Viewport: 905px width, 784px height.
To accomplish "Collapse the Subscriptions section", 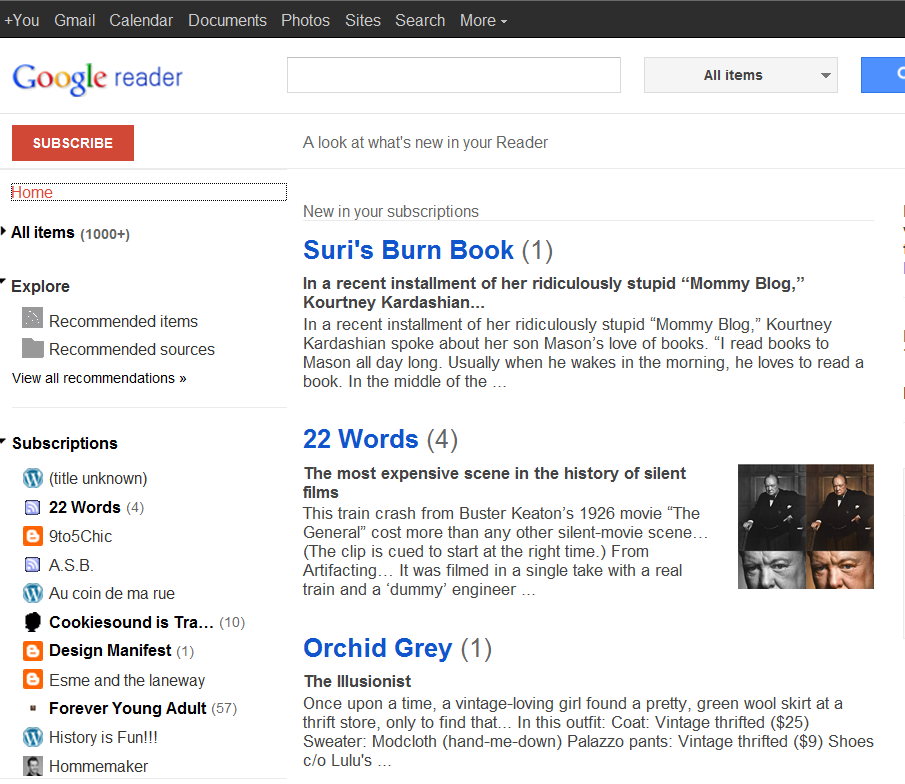I will click(3, 441).
